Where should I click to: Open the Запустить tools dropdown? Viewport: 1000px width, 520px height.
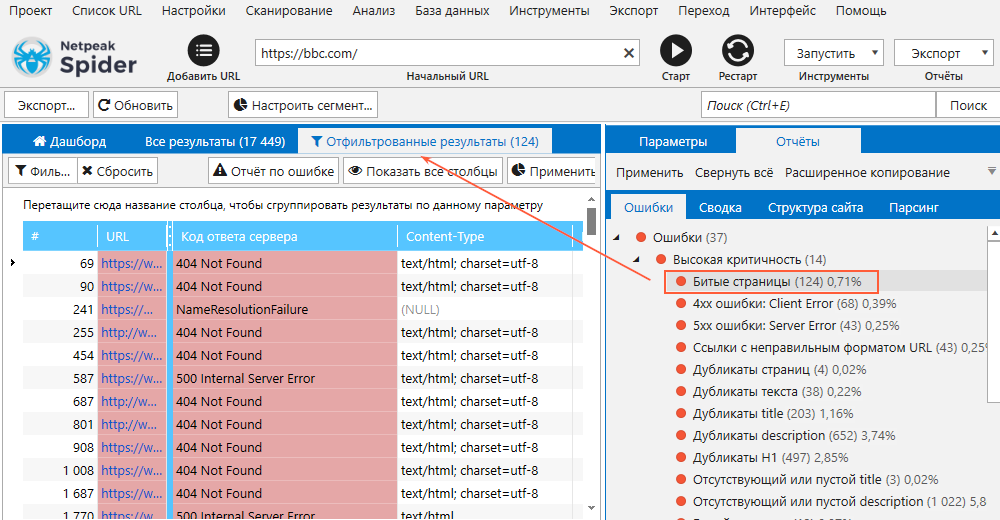coord(833,53)
